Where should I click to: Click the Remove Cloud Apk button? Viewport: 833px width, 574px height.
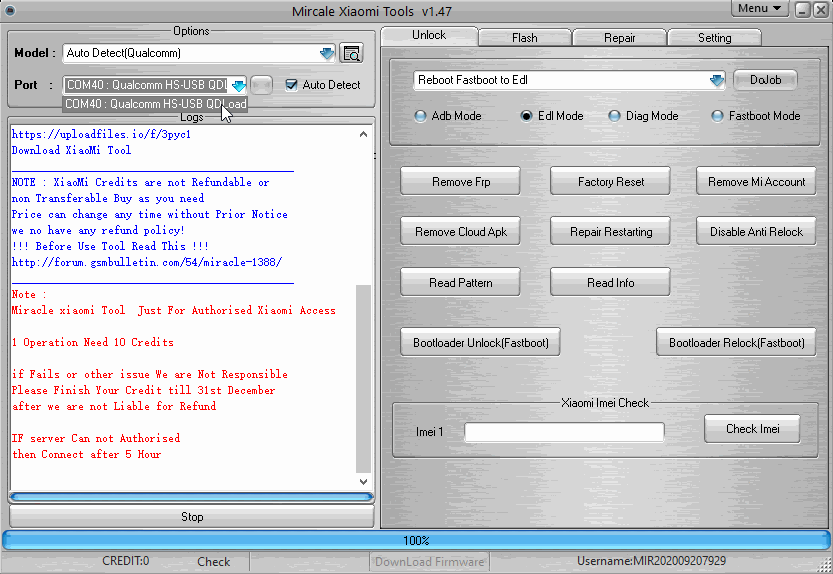click(461, 232)
